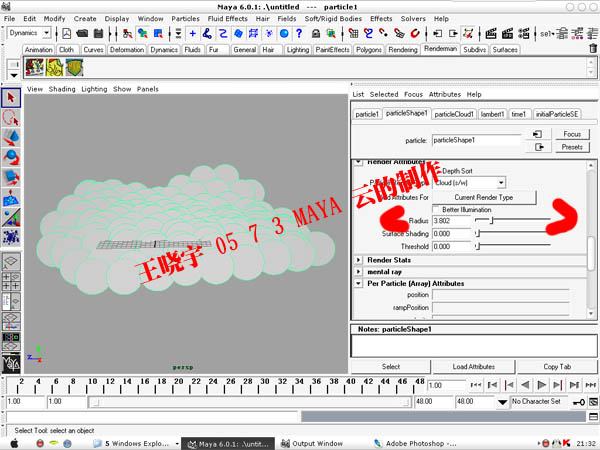Switch to the particleCloud1 tab

(454, 114)
